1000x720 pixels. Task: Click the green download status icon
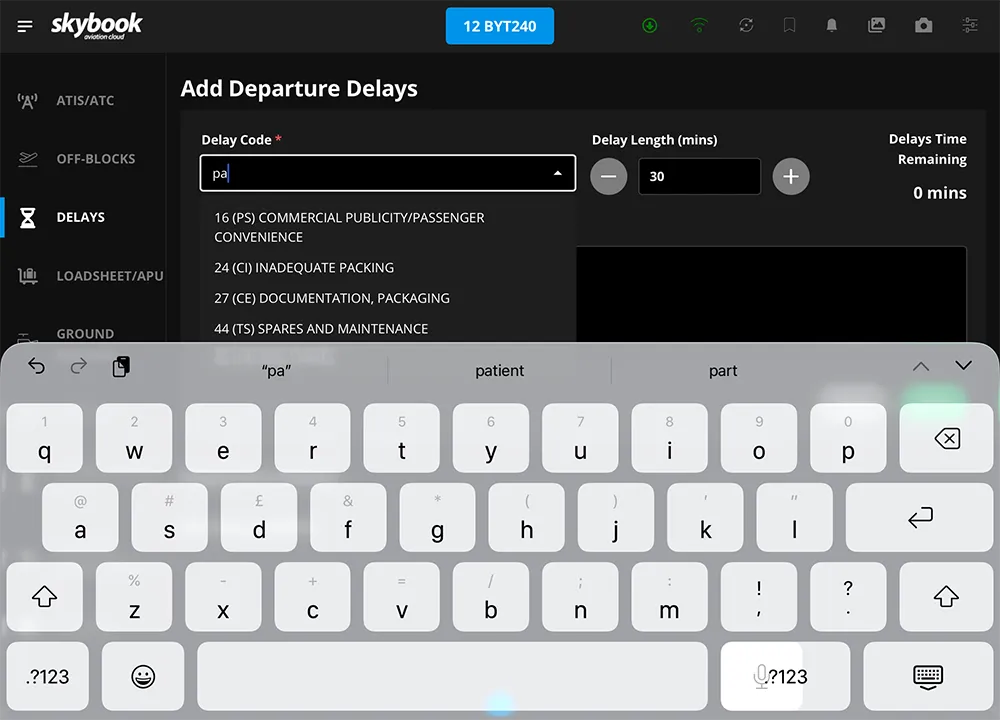650,26
